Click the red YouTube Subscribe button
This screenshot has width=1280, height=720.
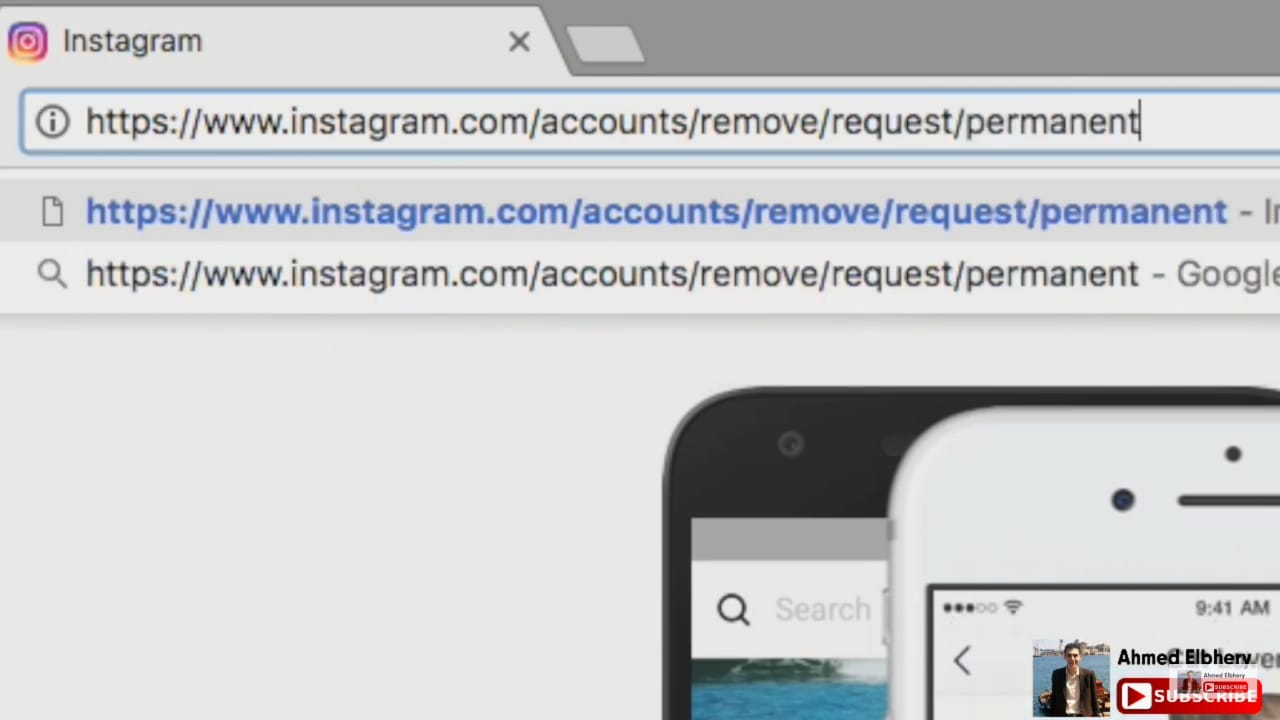(x=1189, y=696)
